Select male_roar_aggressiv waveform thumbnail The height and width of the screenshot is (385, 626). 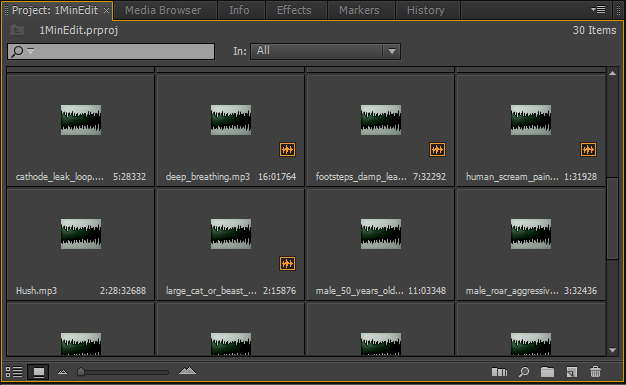(x=531, y=234)
